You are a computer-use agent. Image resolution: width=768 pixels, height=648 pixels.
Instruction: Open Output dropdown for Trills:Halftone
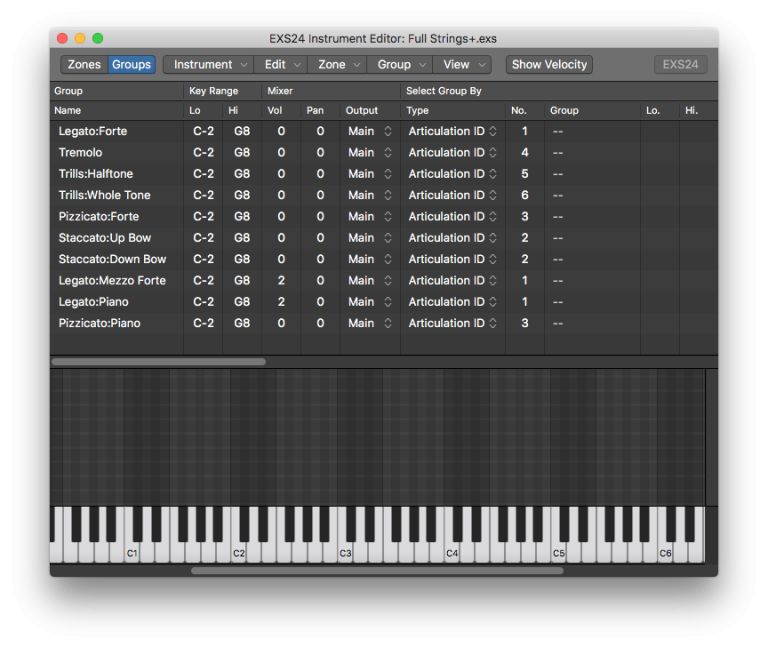coord(370,174)
